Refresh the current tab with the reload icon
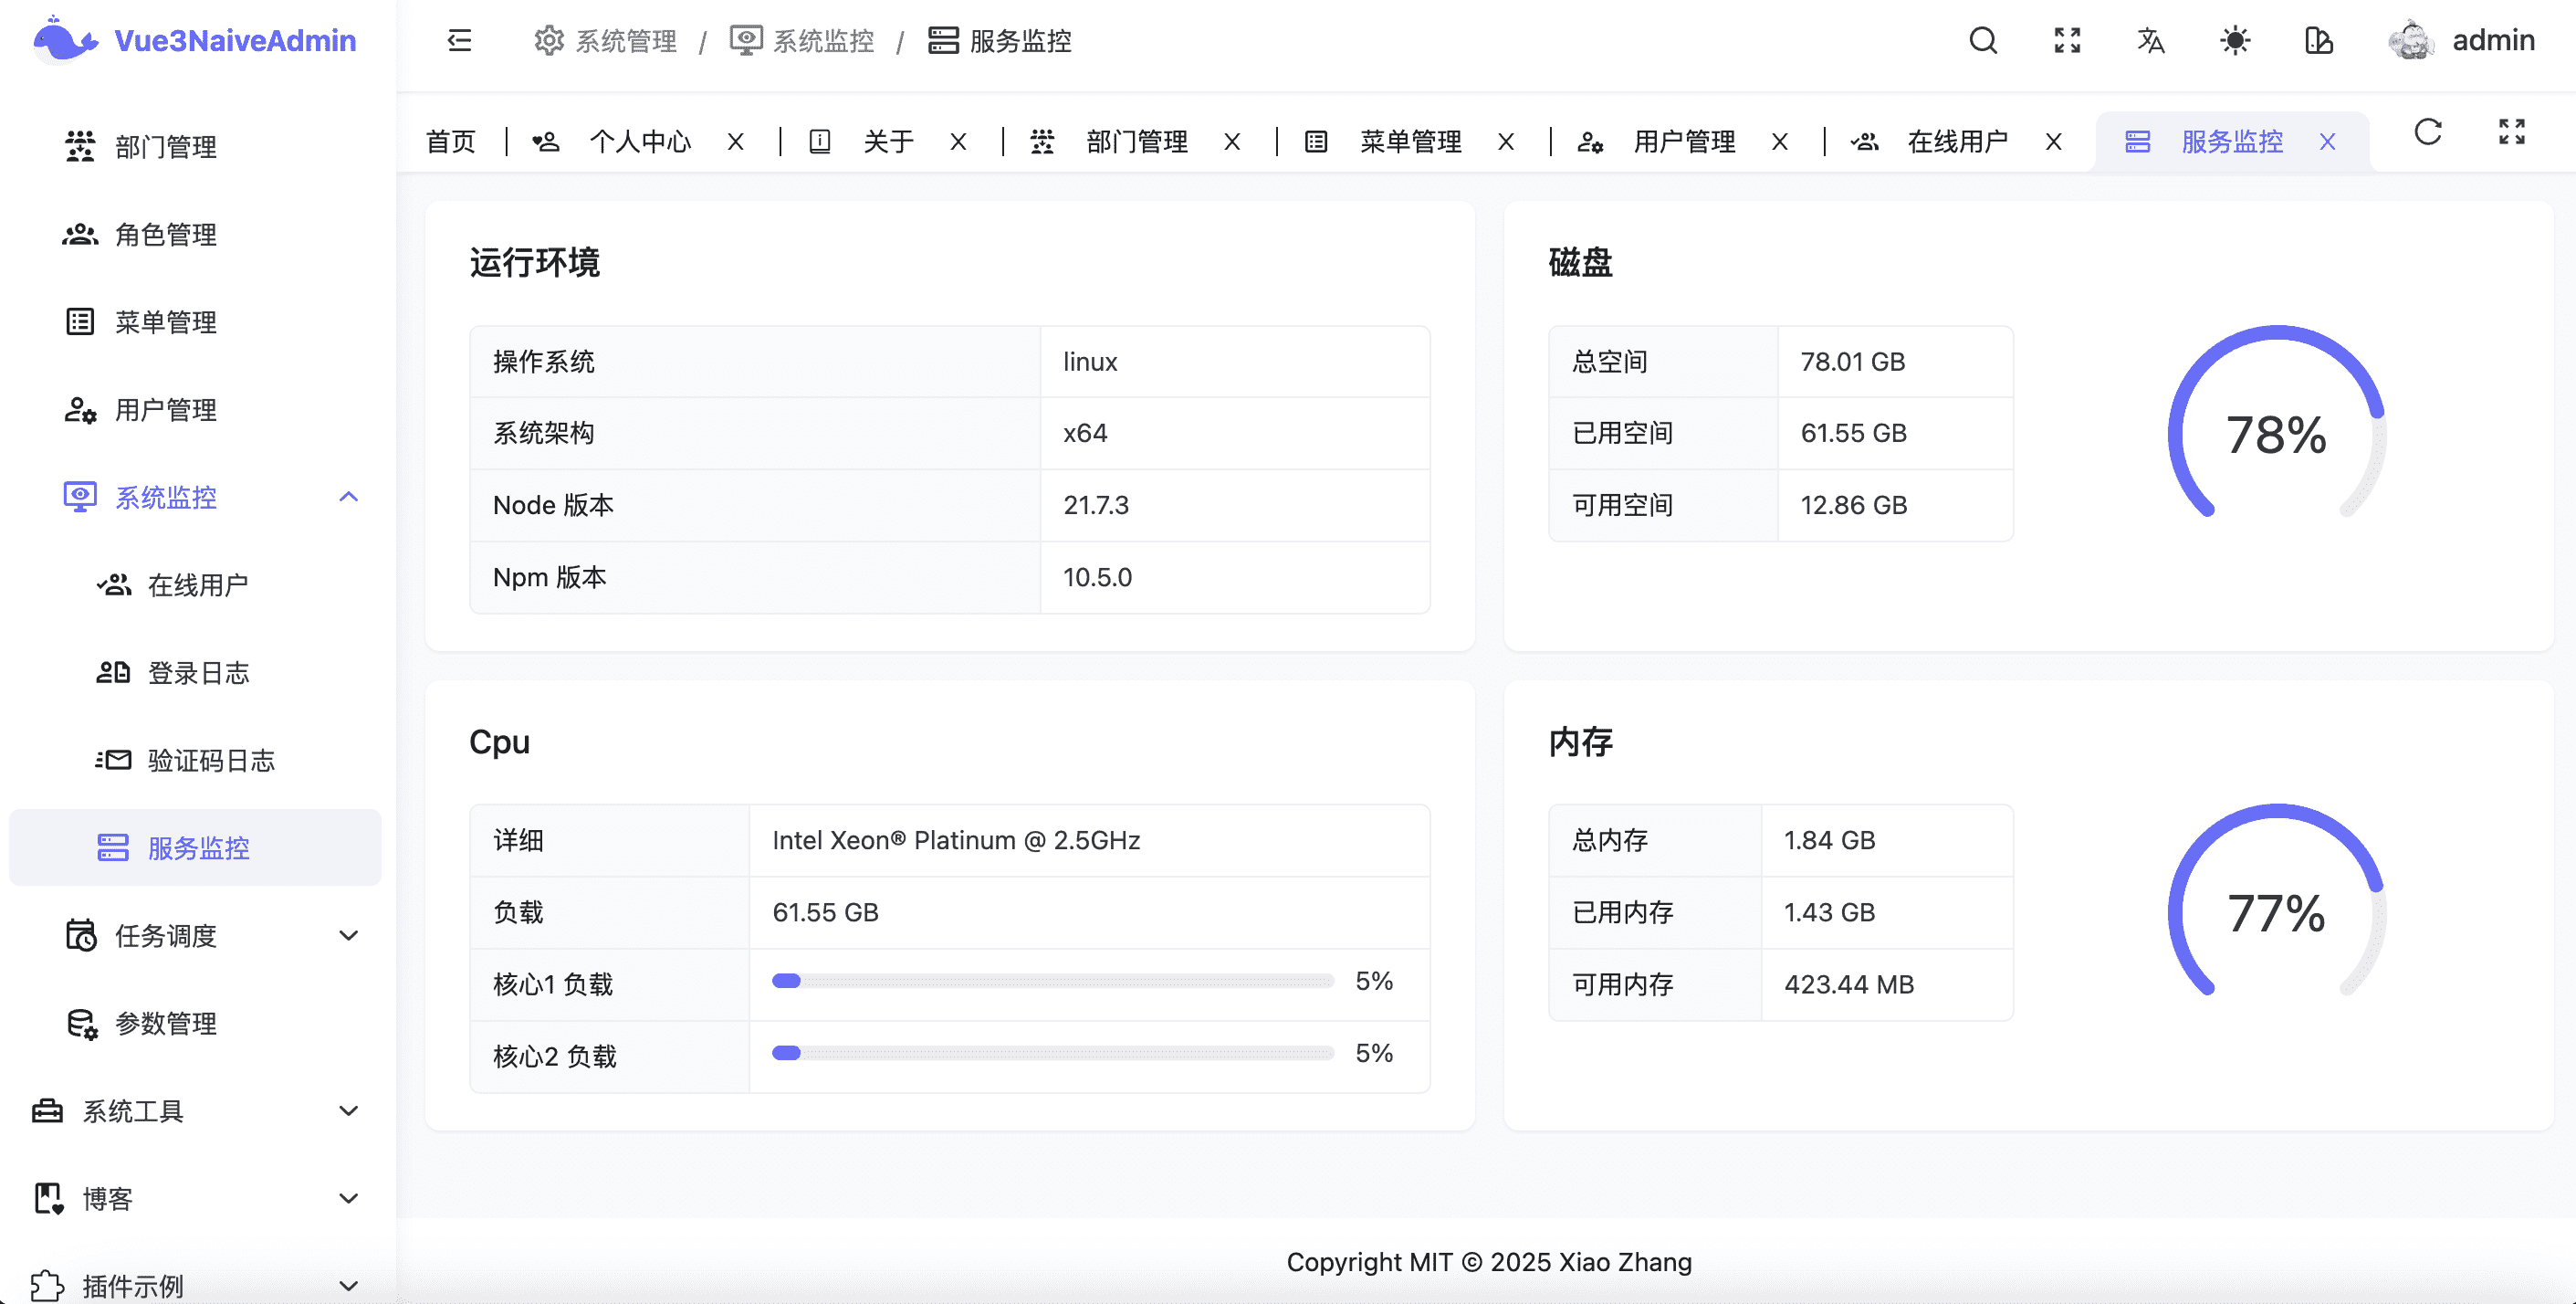This screenshot has height=1304, width=2576. [x=2428, y=132]
